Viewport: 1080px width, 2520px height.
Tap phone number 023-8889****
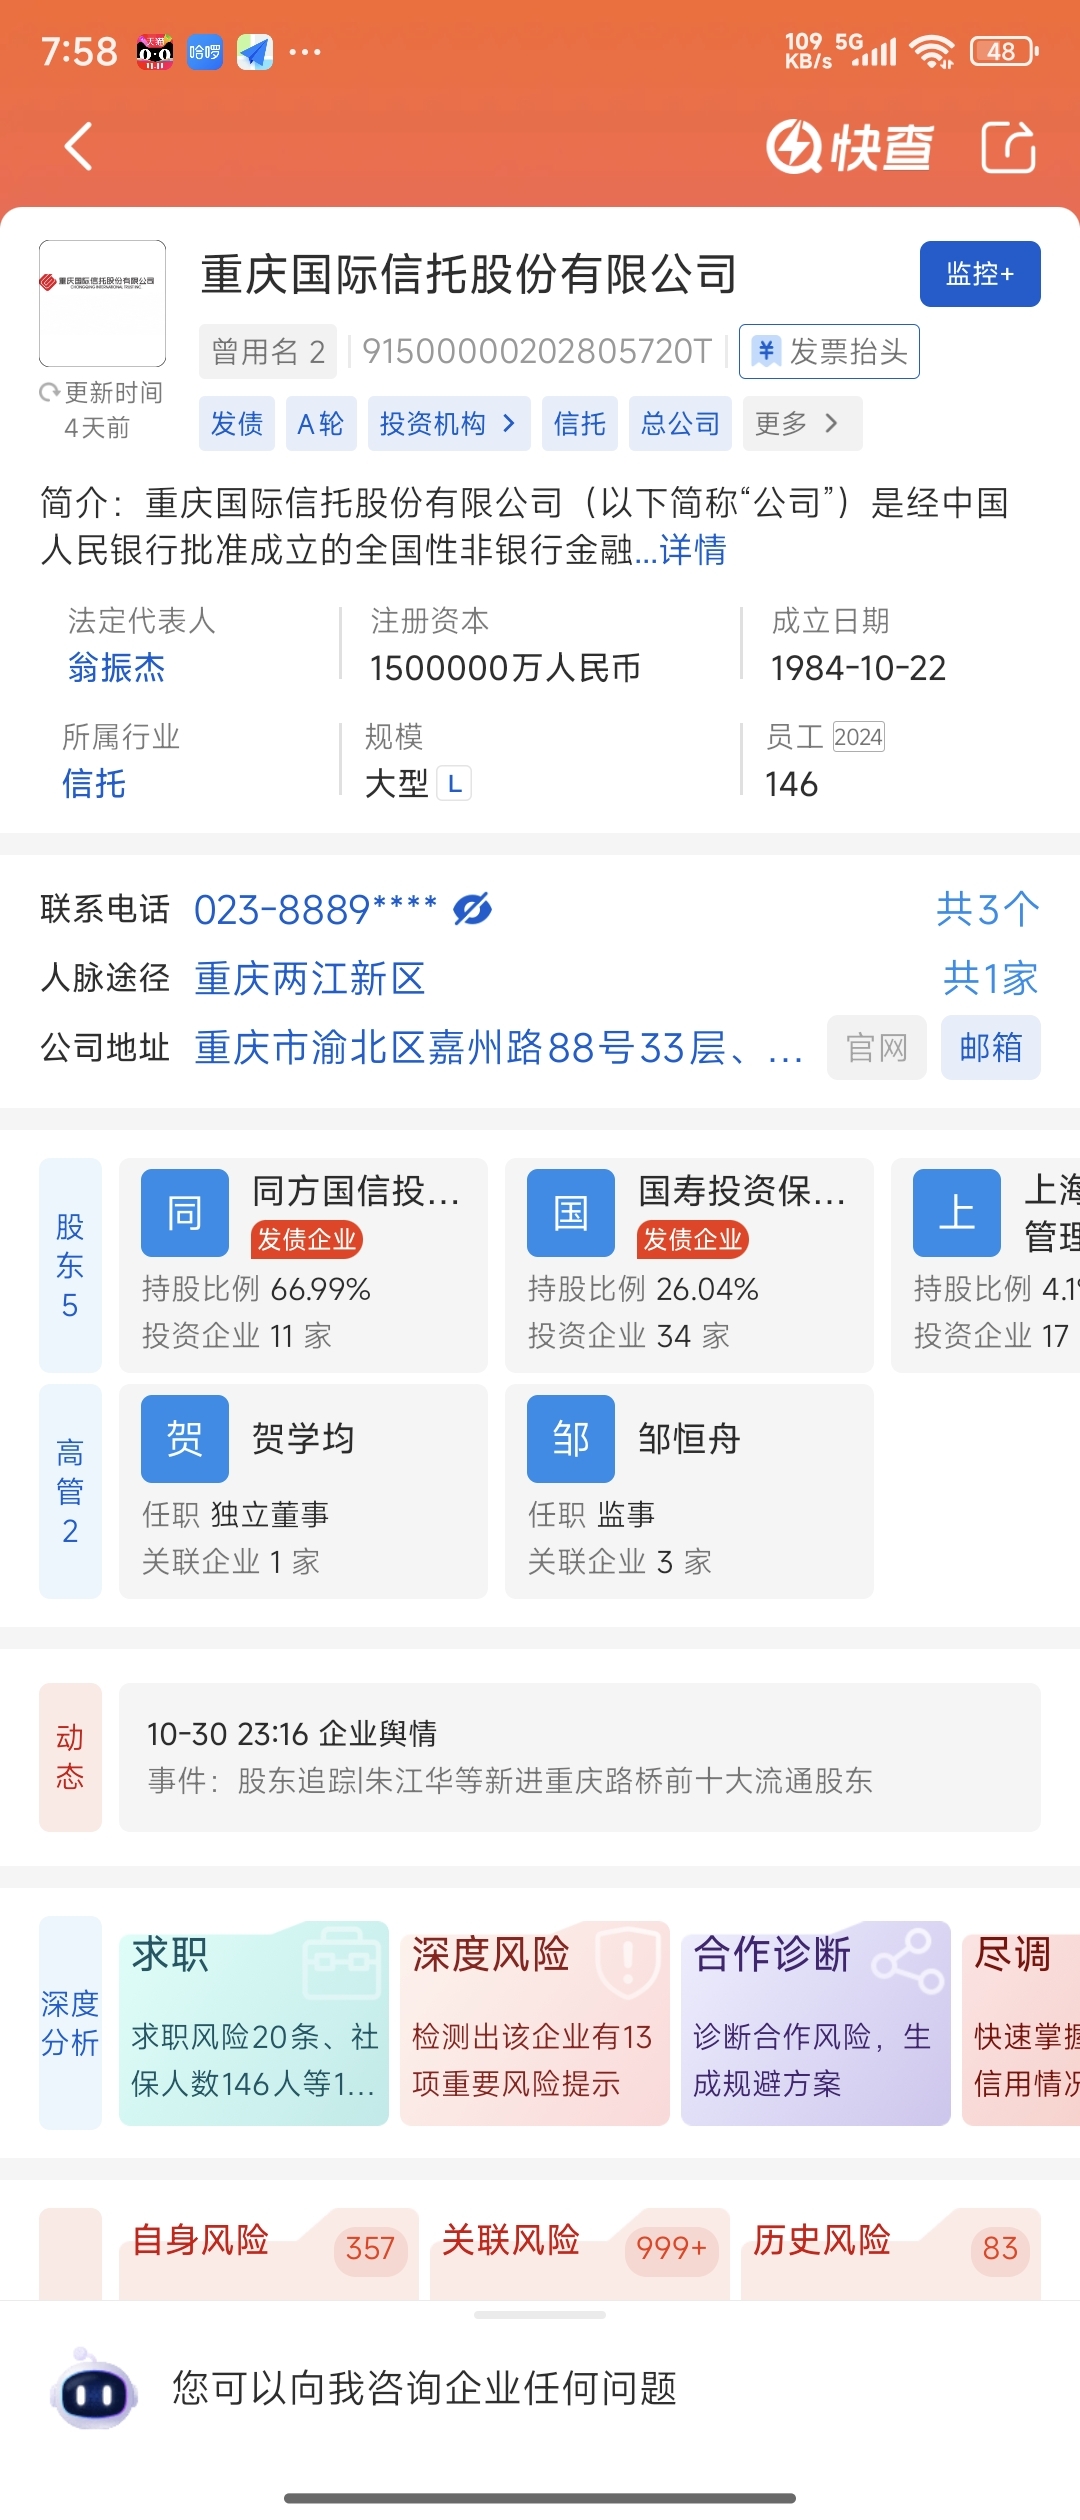point(315,909)
